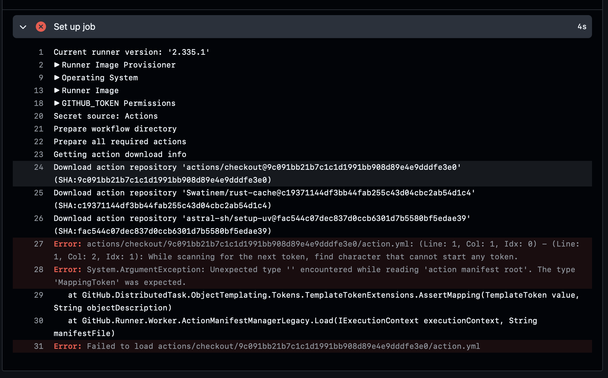
Task: Click line number 31 error link
Action: point(38,346)
